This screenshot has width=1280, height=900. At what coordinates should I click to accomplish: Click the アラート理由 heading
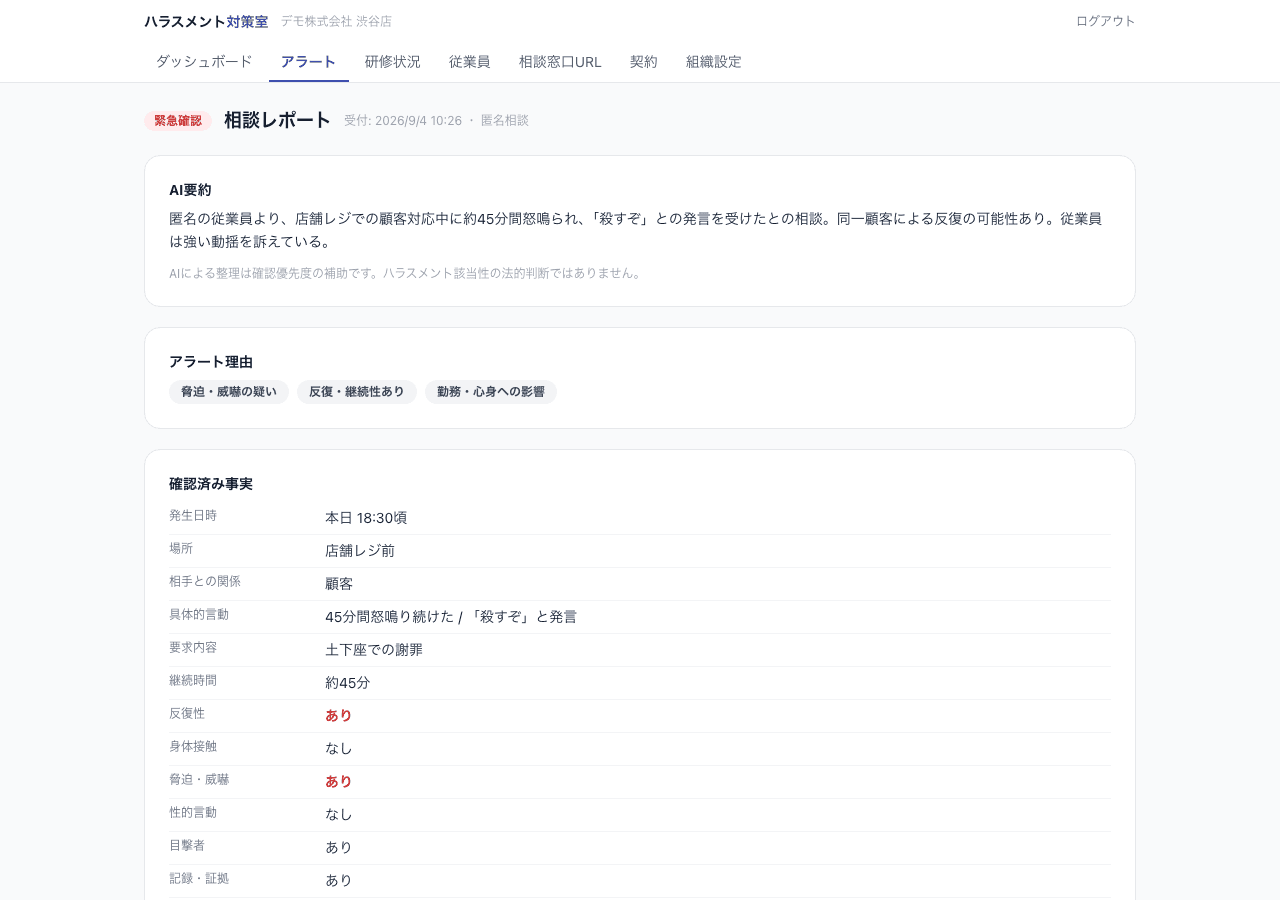[211, 362]
